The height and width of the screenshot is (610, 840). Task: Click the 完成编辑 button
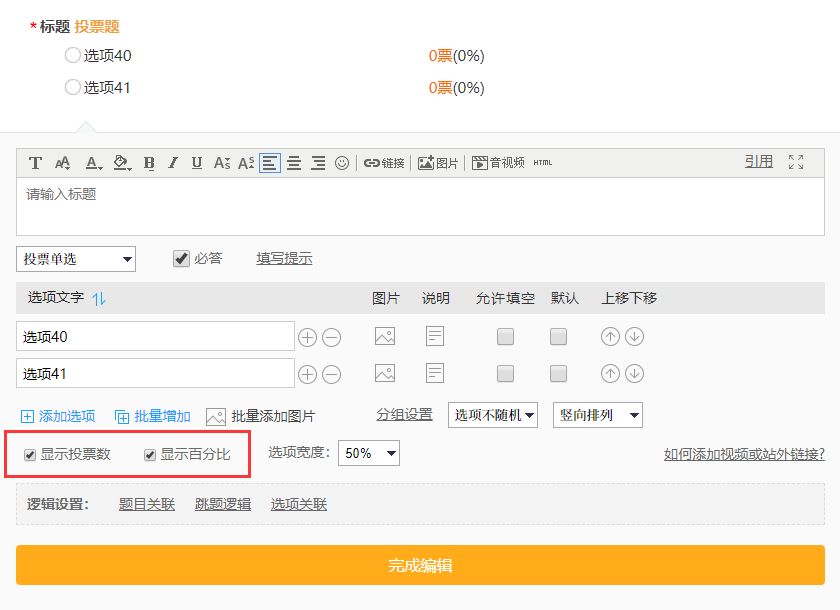420,565
